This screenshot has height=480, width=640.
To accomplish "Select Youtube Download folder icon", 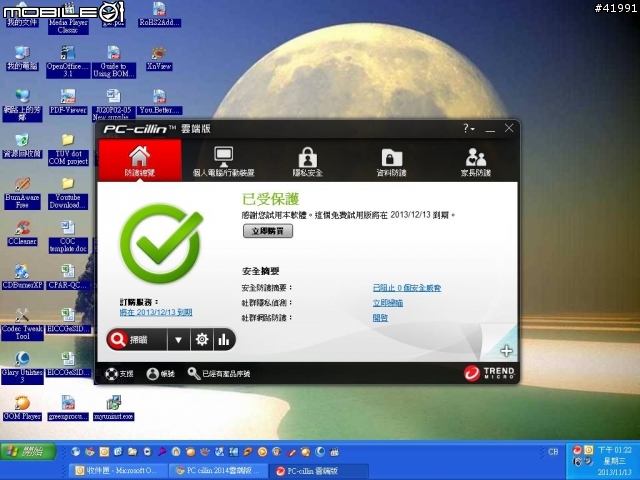I will click(68, 193).
